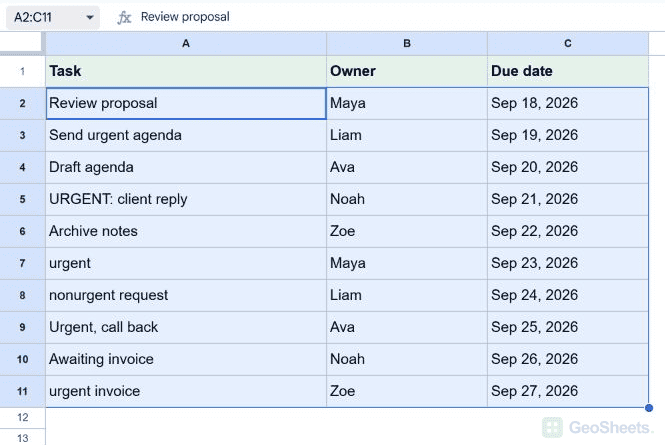Viewport: 665px width, 445px height.
Task: Select row 4 header
Action: [x=22, y=168]
